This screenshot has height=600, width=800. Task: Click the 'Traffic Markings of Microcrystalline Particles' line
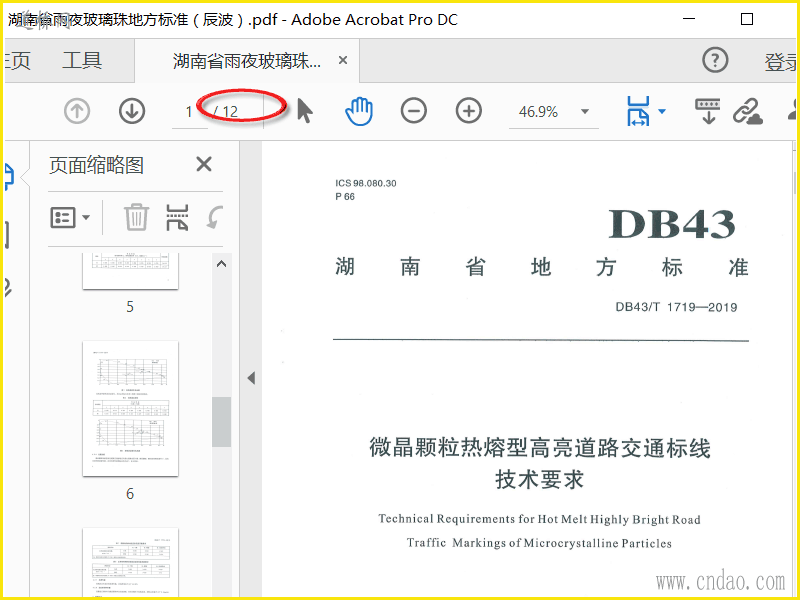tap(539, 543)
